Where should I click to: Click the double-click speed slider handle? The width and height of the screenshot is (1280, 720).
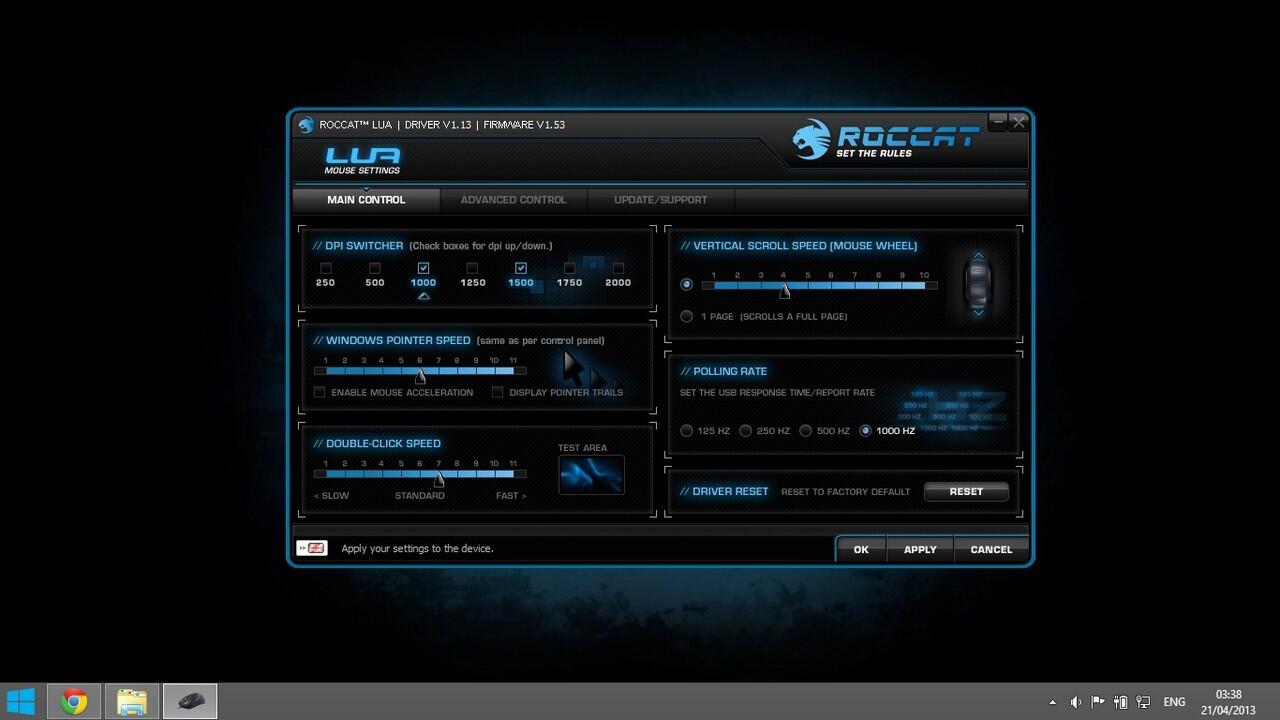tap(438, 478)
